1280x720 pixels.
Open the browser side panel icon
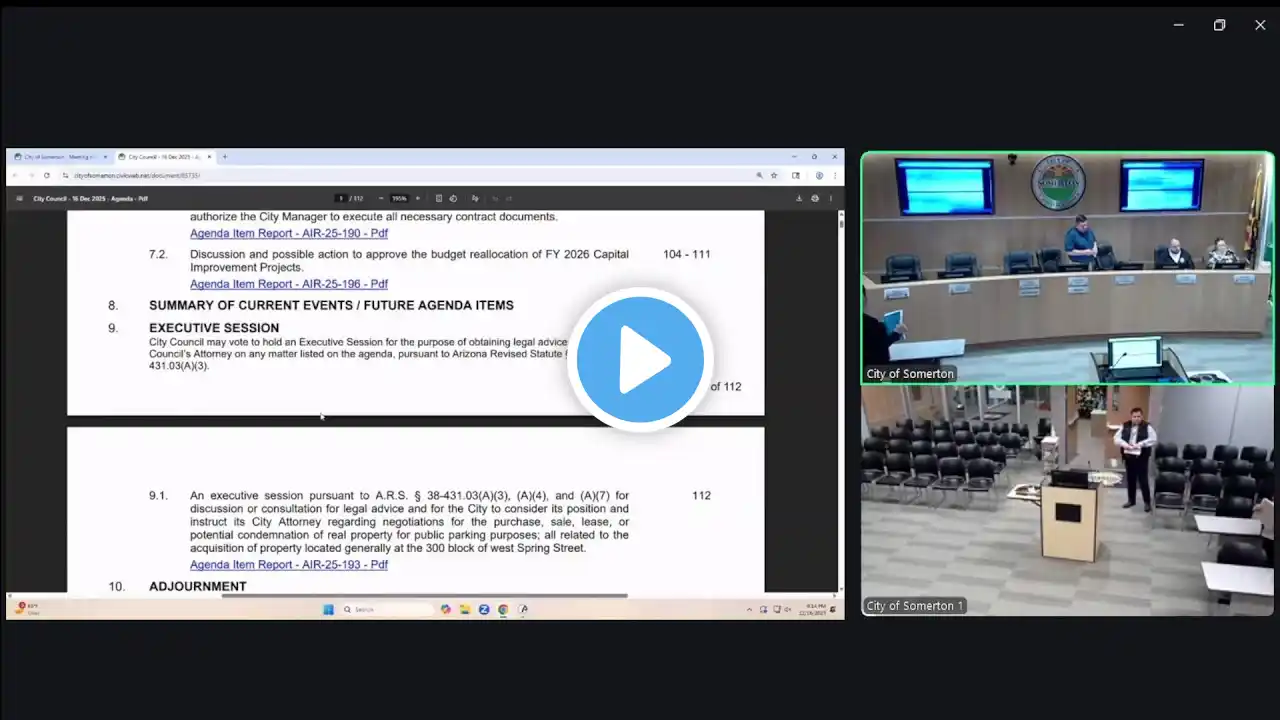(796, 175)
